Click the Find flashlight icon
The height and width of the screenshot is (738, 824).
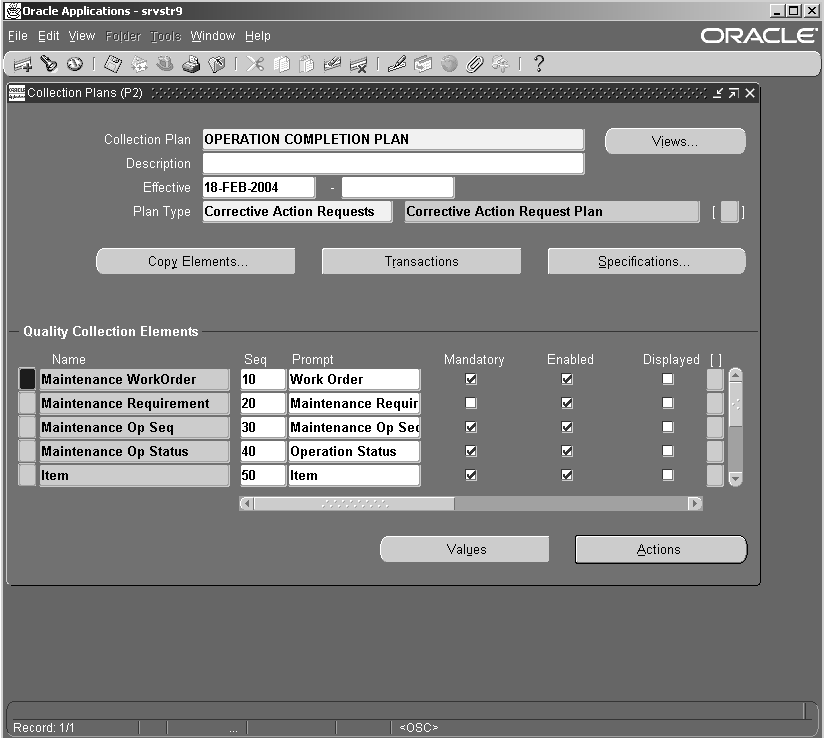[49, 64]
